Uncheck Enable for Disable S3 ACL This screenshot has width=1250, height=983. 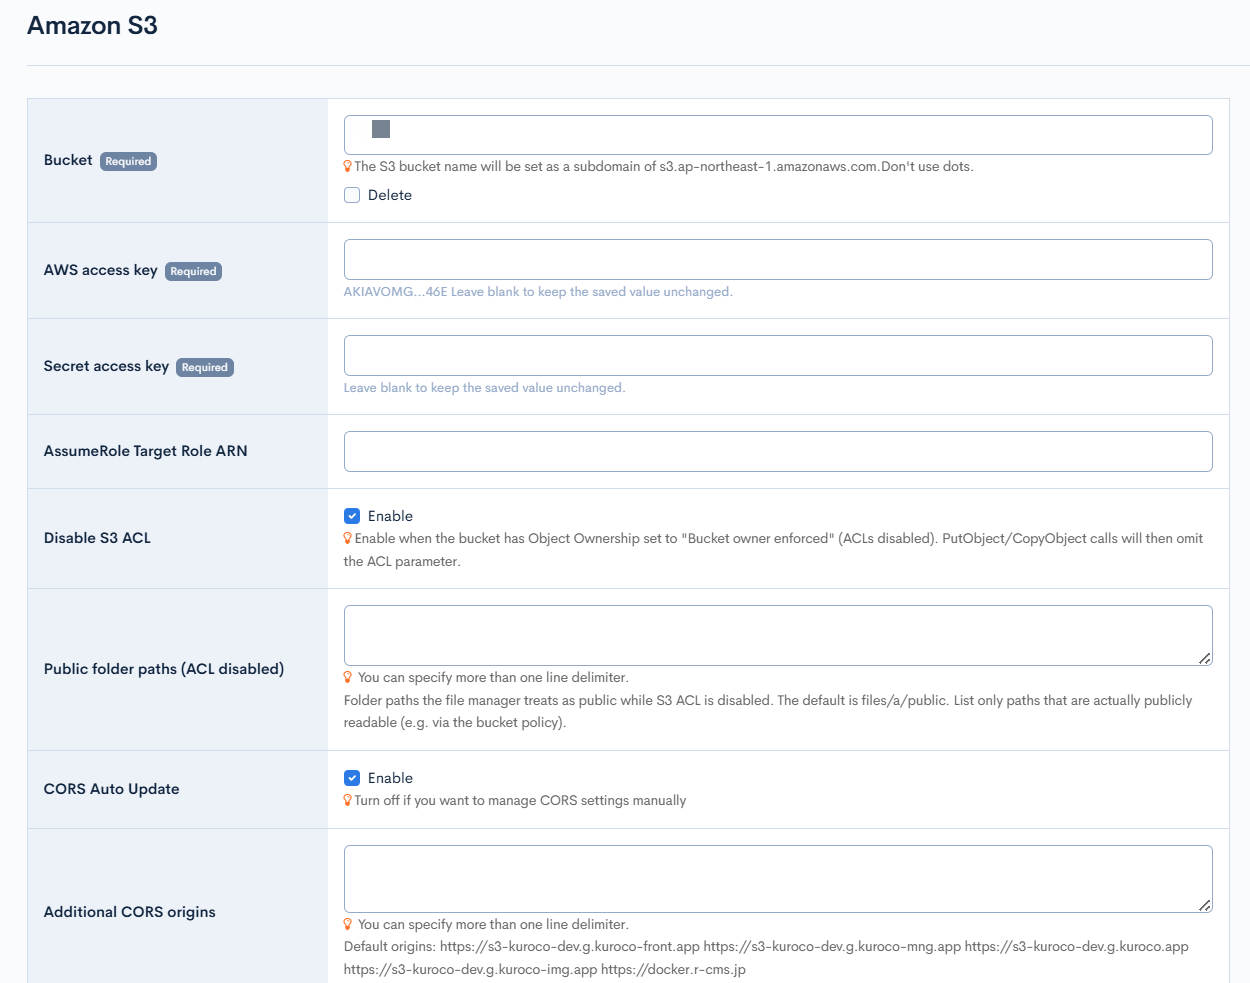point(352,516)
